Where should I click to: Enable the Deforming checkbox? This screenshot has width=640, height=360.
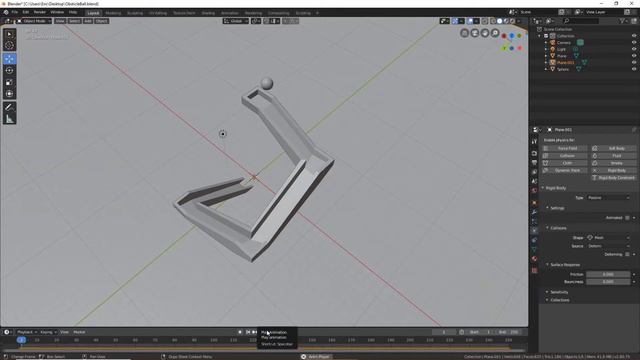pos(627,254)
